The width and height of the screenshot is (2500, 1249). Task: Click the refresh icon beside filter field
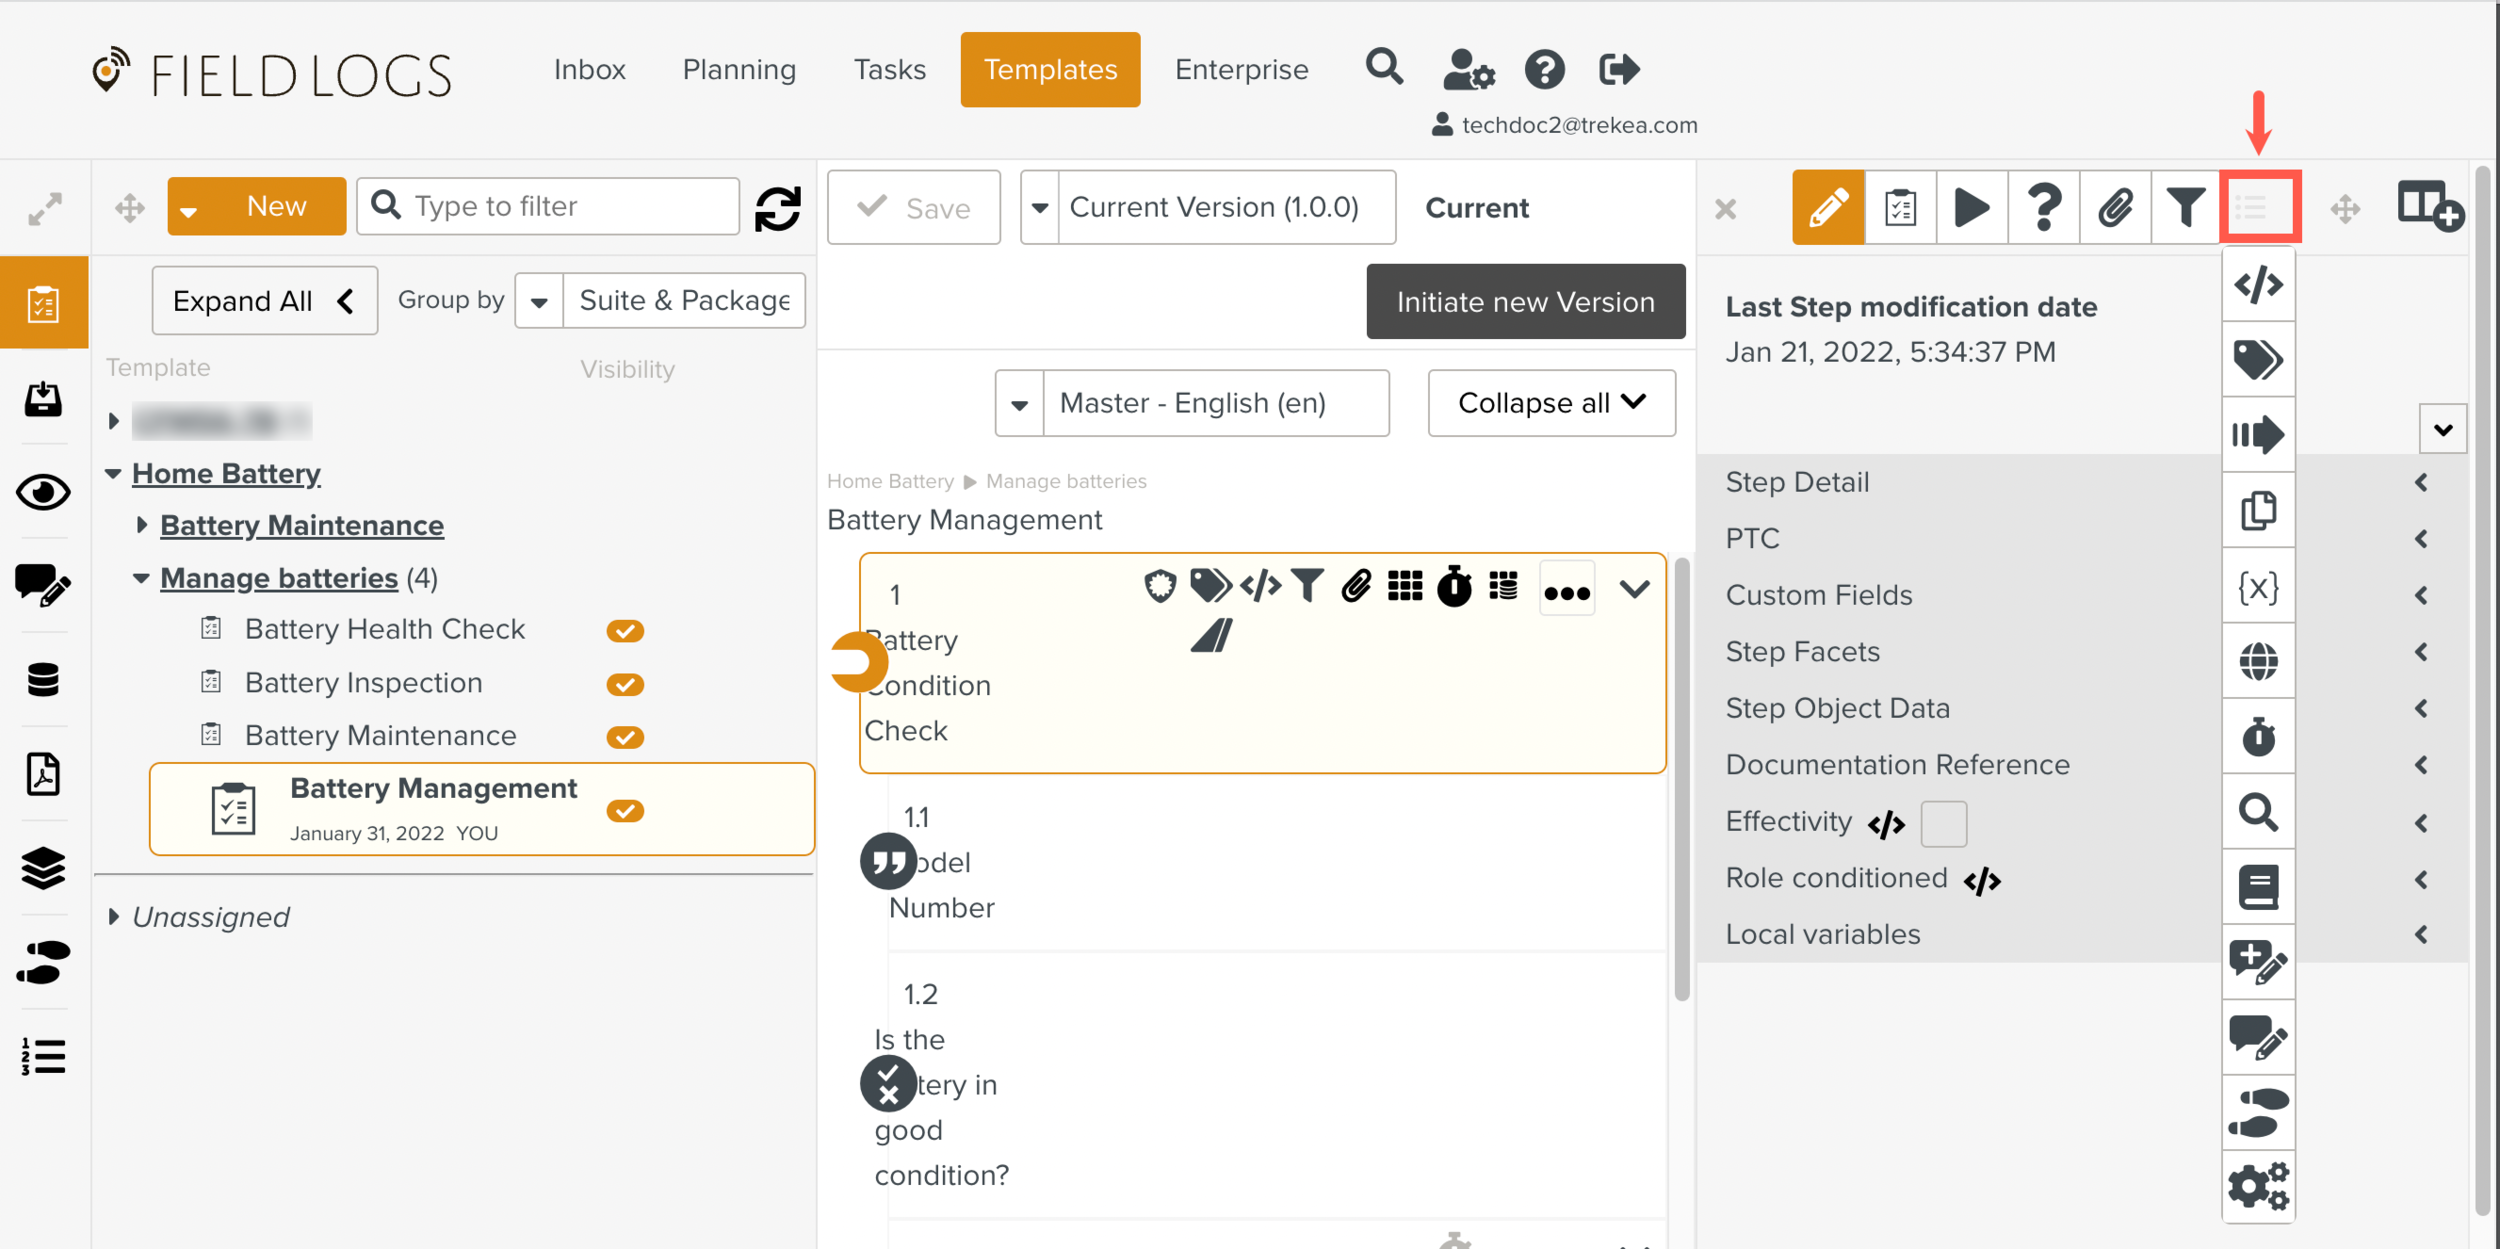point(777,208)
